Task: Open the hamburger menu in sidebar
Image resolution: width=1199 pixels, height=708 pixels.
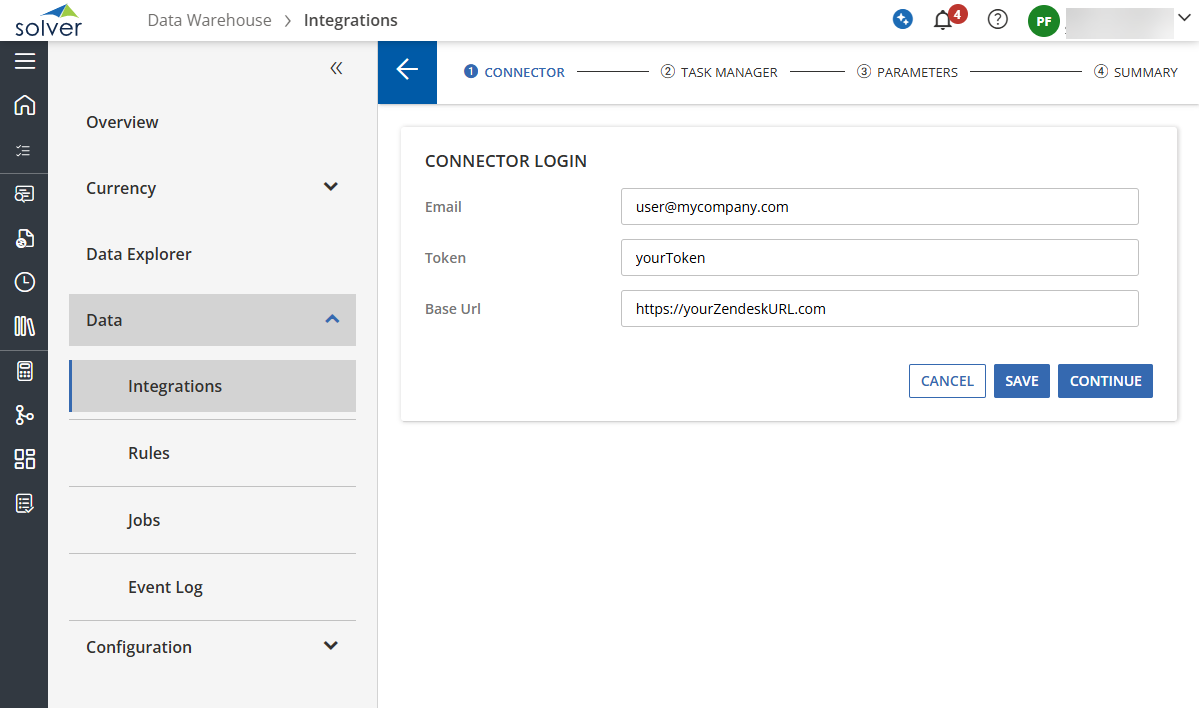Action: (24, 62)
